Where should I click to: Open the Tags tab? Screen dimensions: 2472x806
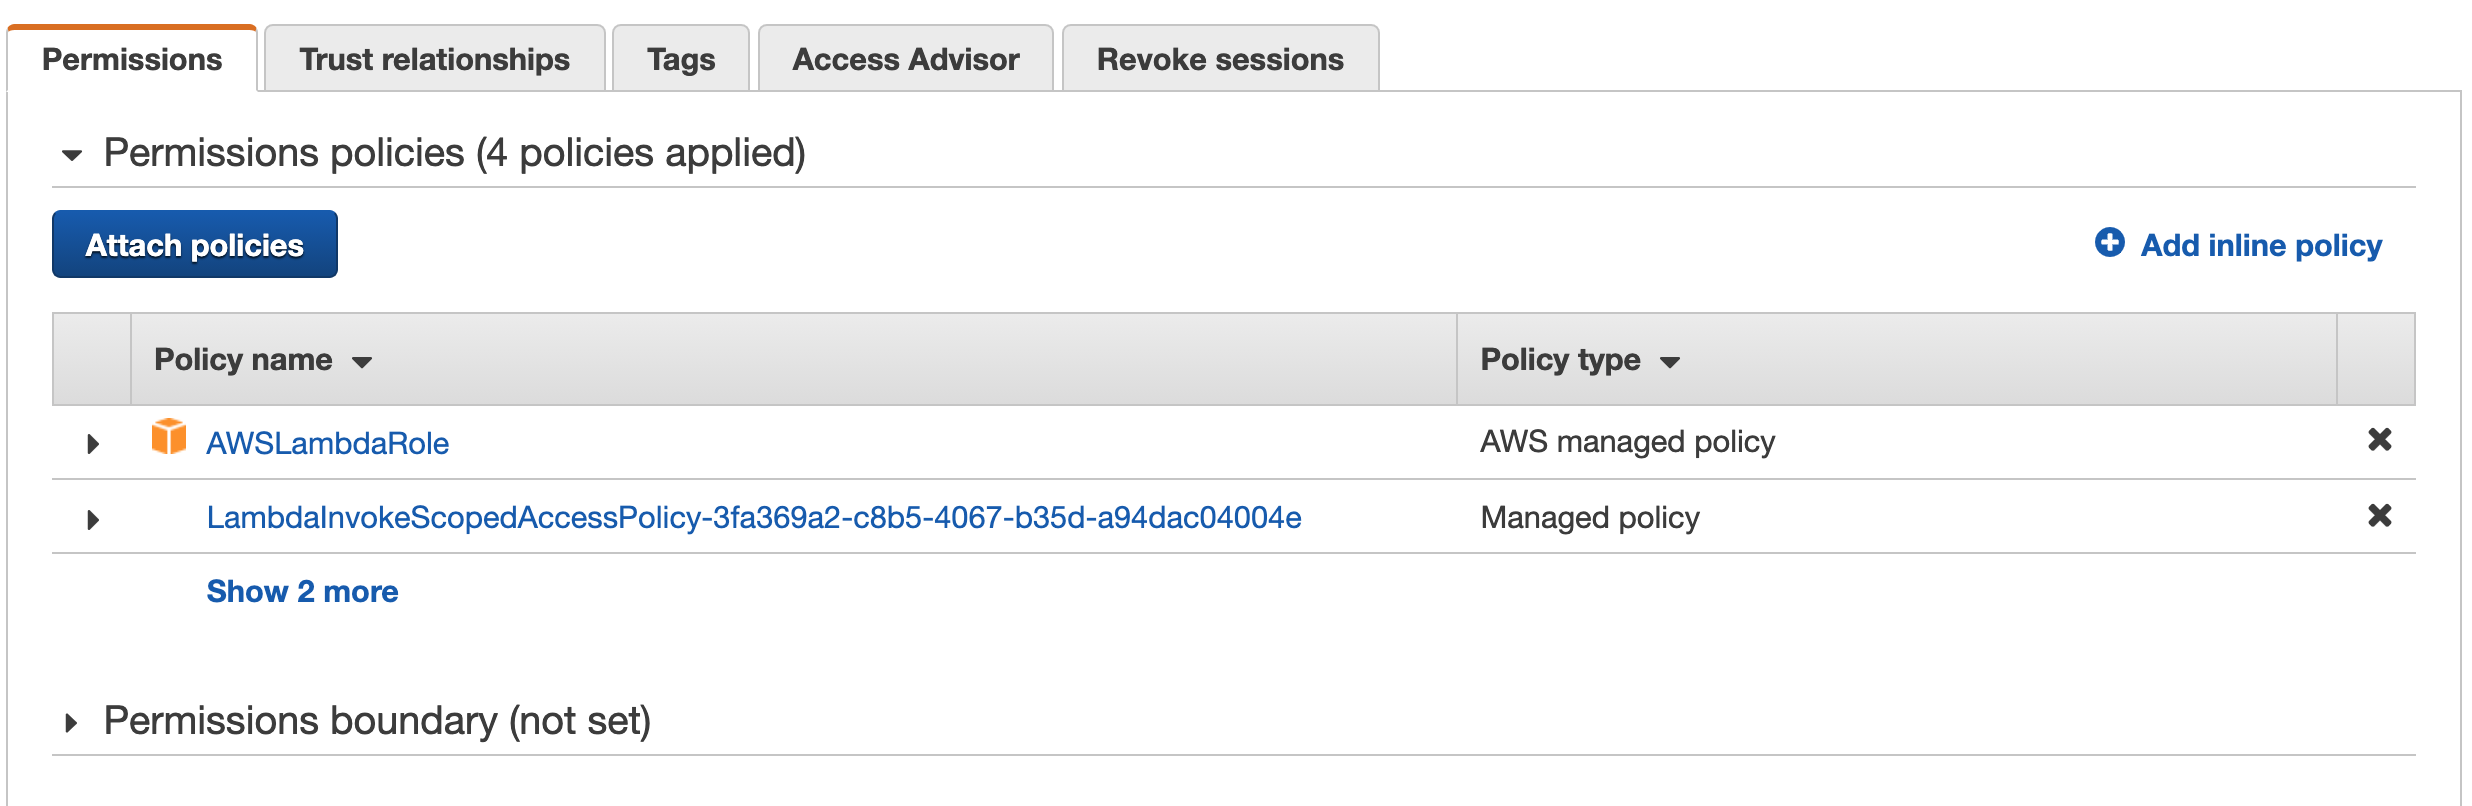pos(681,59)
